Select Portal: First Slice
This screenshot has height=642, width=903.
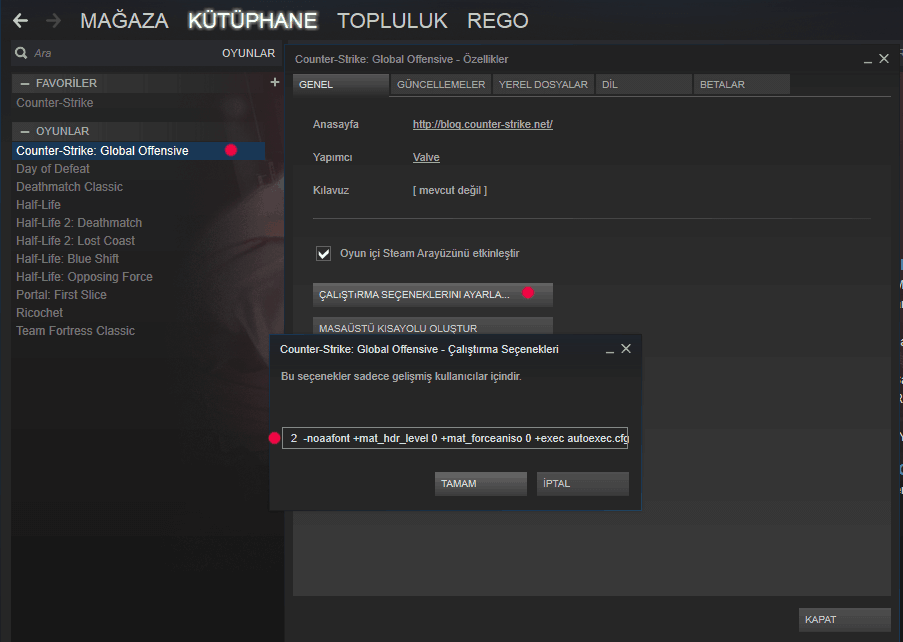click(61, 295)
